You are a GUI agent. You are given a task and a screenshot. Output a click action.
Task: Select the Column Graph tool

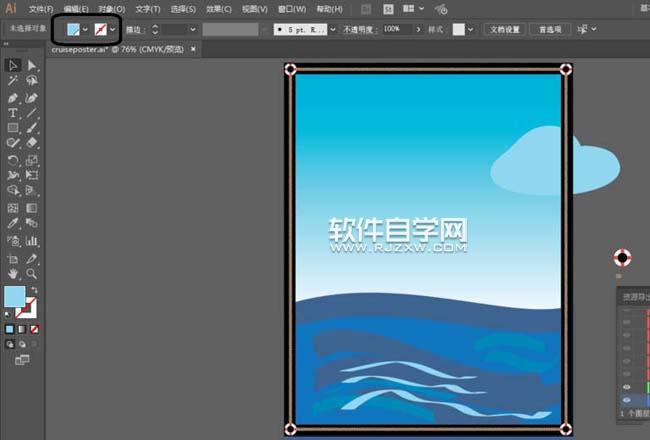(x=32, y=241)
